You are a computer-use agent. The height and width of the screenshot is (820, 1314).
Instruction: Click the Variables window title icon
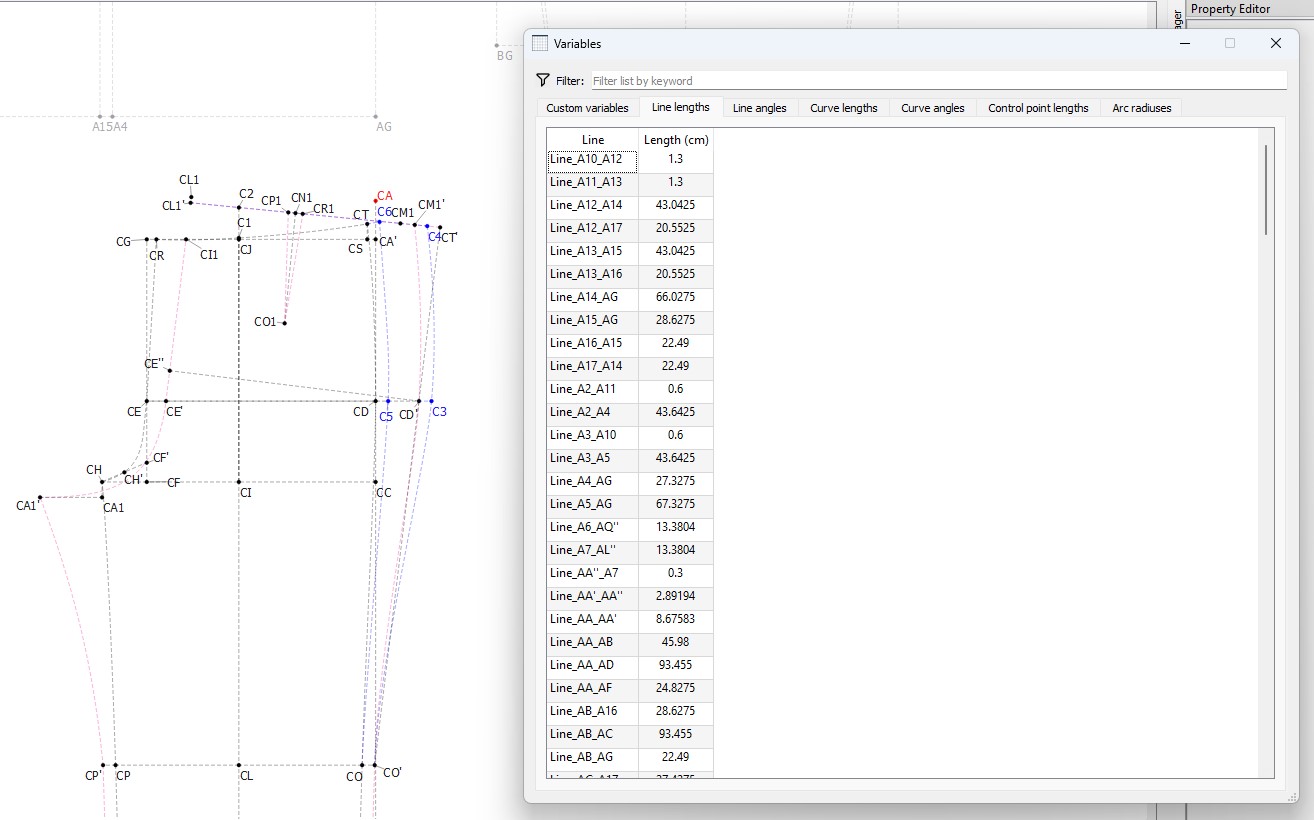[540, 43]
